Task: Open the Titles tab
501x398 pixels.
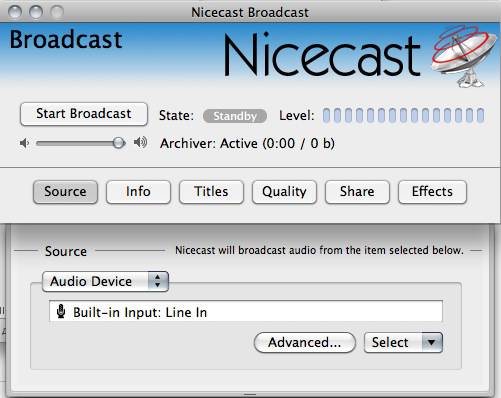Action: (x=211, y=192)
